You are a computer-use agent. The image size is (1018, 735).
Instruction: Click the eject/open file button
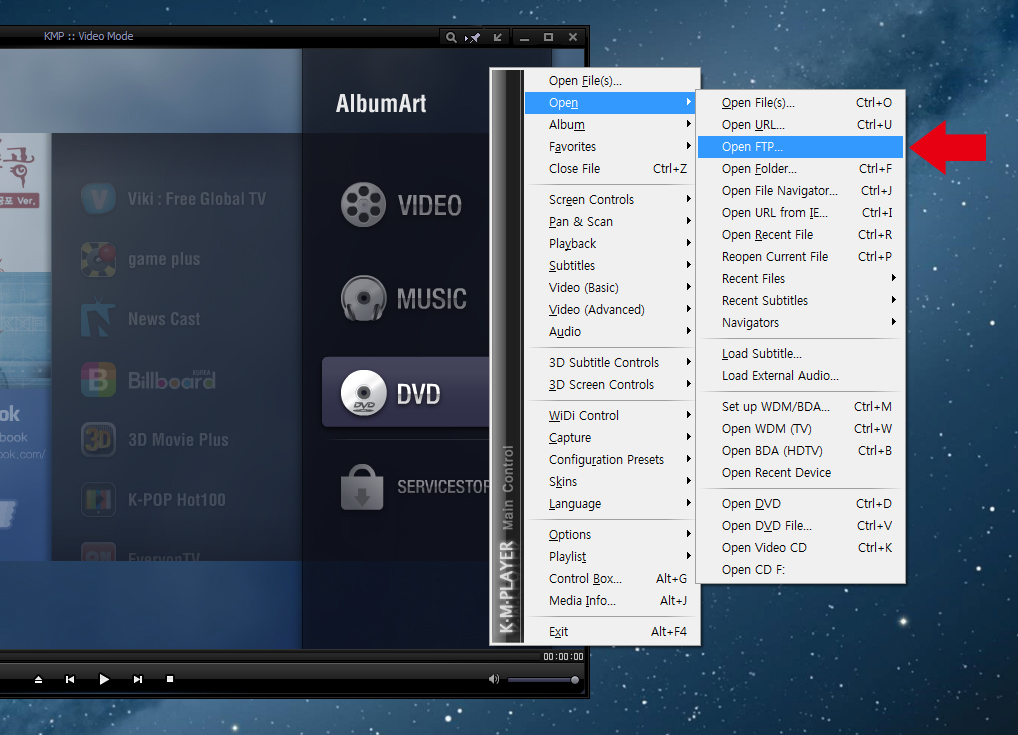click(x=38, y=679)
